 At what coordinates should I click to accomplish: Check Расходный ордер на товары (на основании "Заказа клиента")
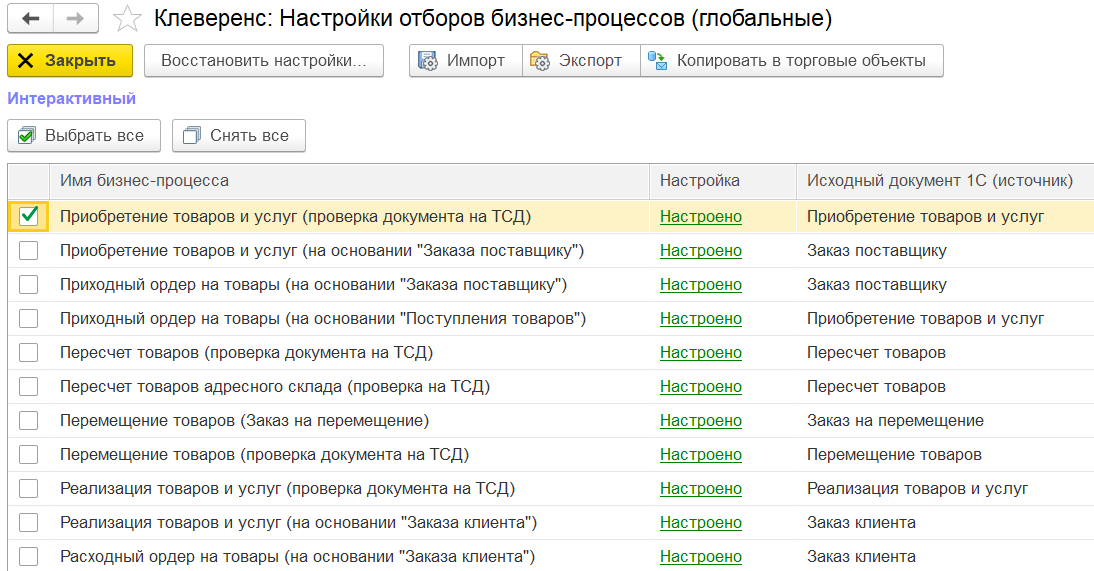[29, 556]
